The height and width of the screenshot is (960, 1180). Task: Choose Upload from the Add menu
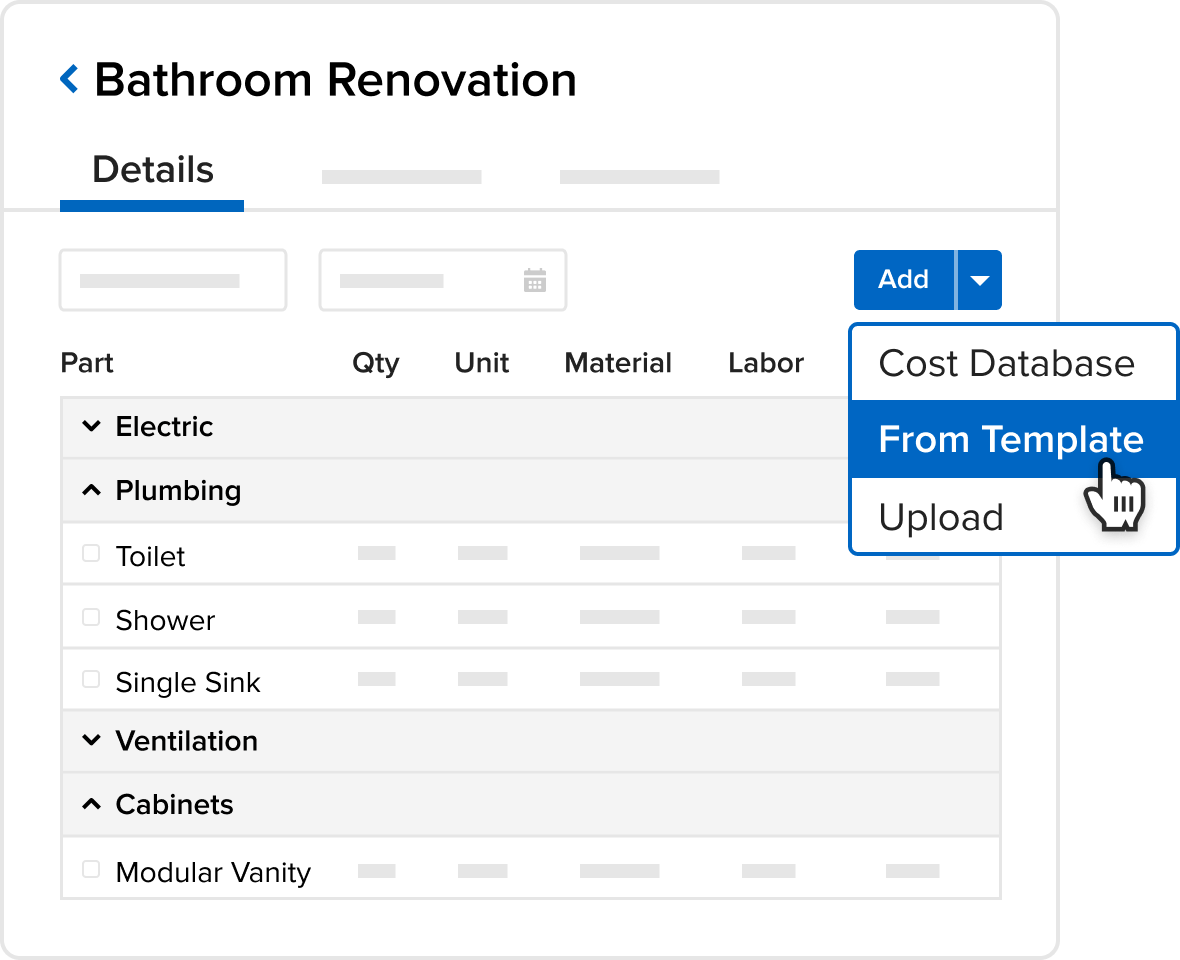tap(941, 517)
